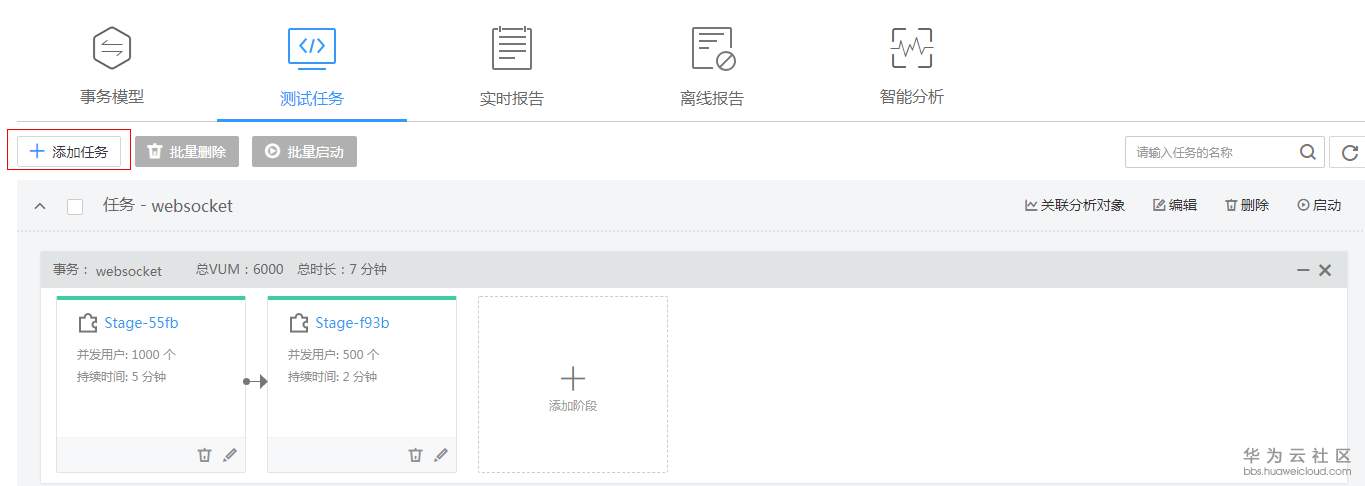
Task: Click the 测试任务 code monitor icon
Action: [x=312, y=47]
